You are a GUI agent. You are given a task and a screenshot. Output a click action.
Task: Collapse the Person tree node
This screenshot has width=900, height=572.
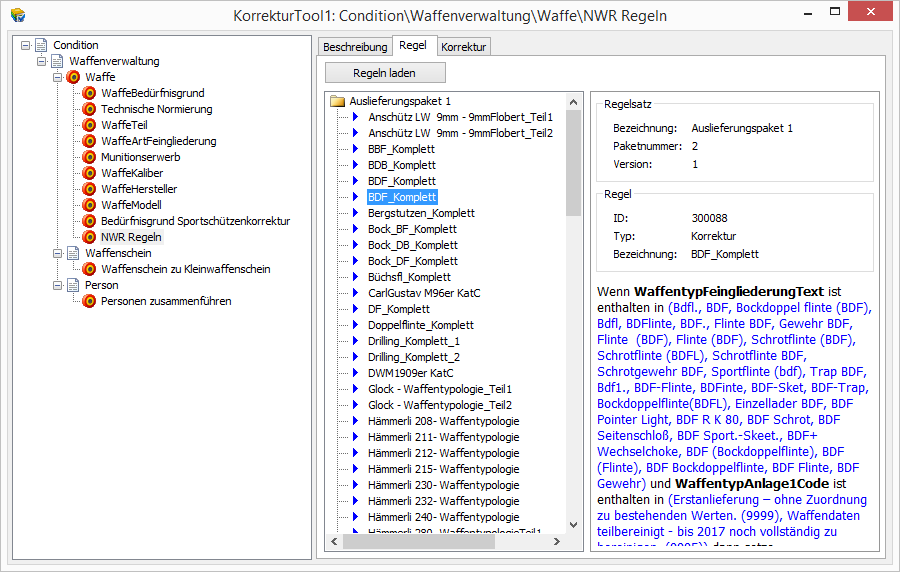tap(57, 285)
